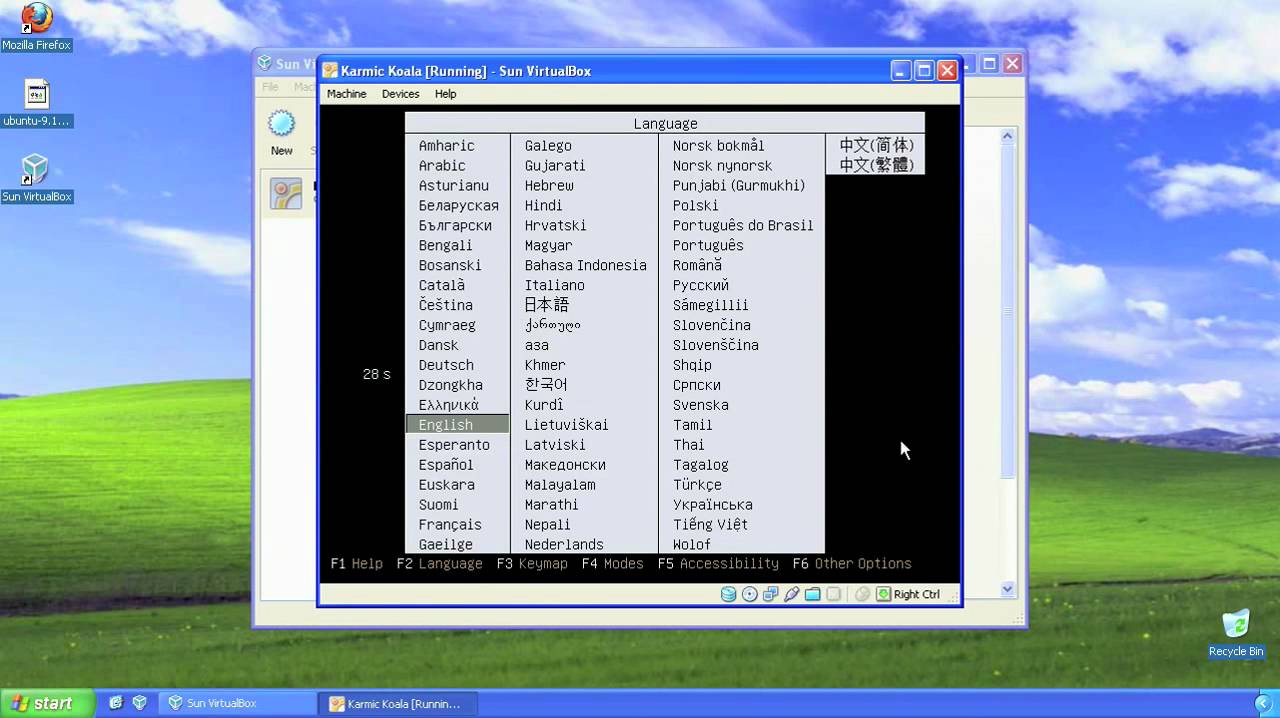Click F1 Help option

(357, 564)
